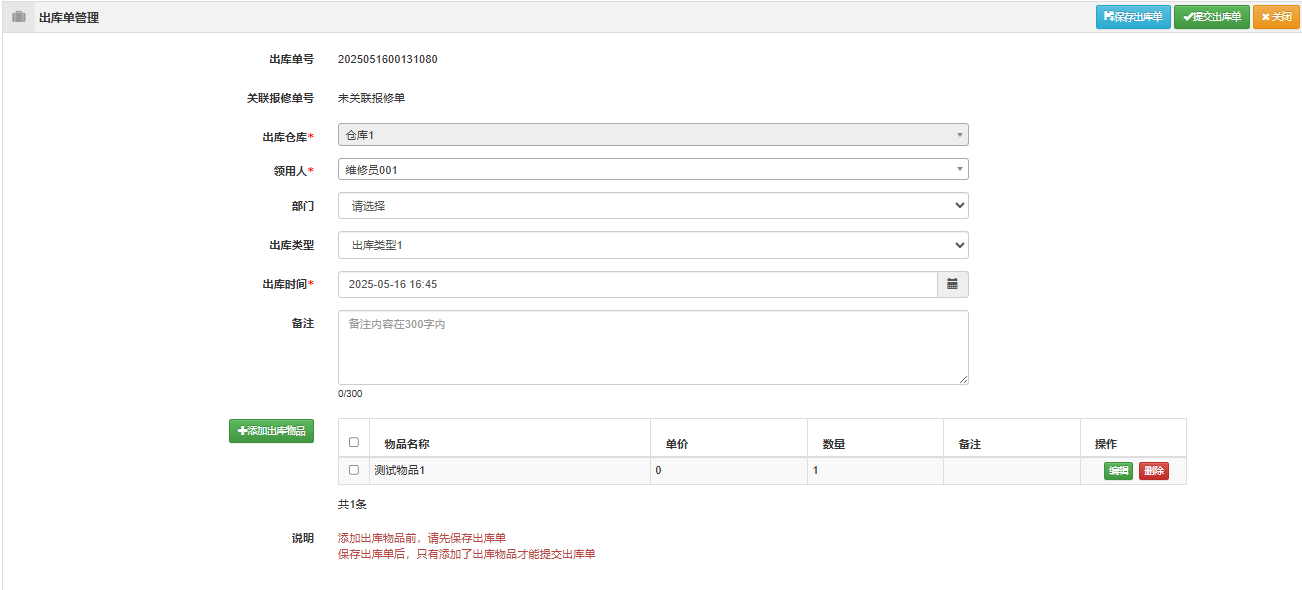1302x590 pixels.
Task: Click the briefcase icon beside 出库单管理
Action: pyautogui.click(x=19, y=17)
